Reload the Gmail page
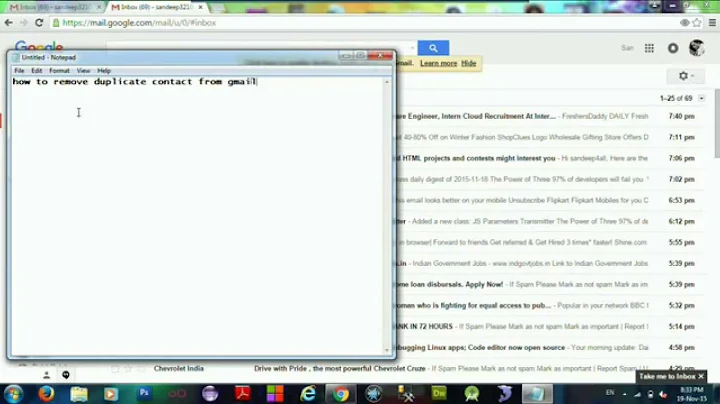 pyautogui.click(x=39, y=22)
